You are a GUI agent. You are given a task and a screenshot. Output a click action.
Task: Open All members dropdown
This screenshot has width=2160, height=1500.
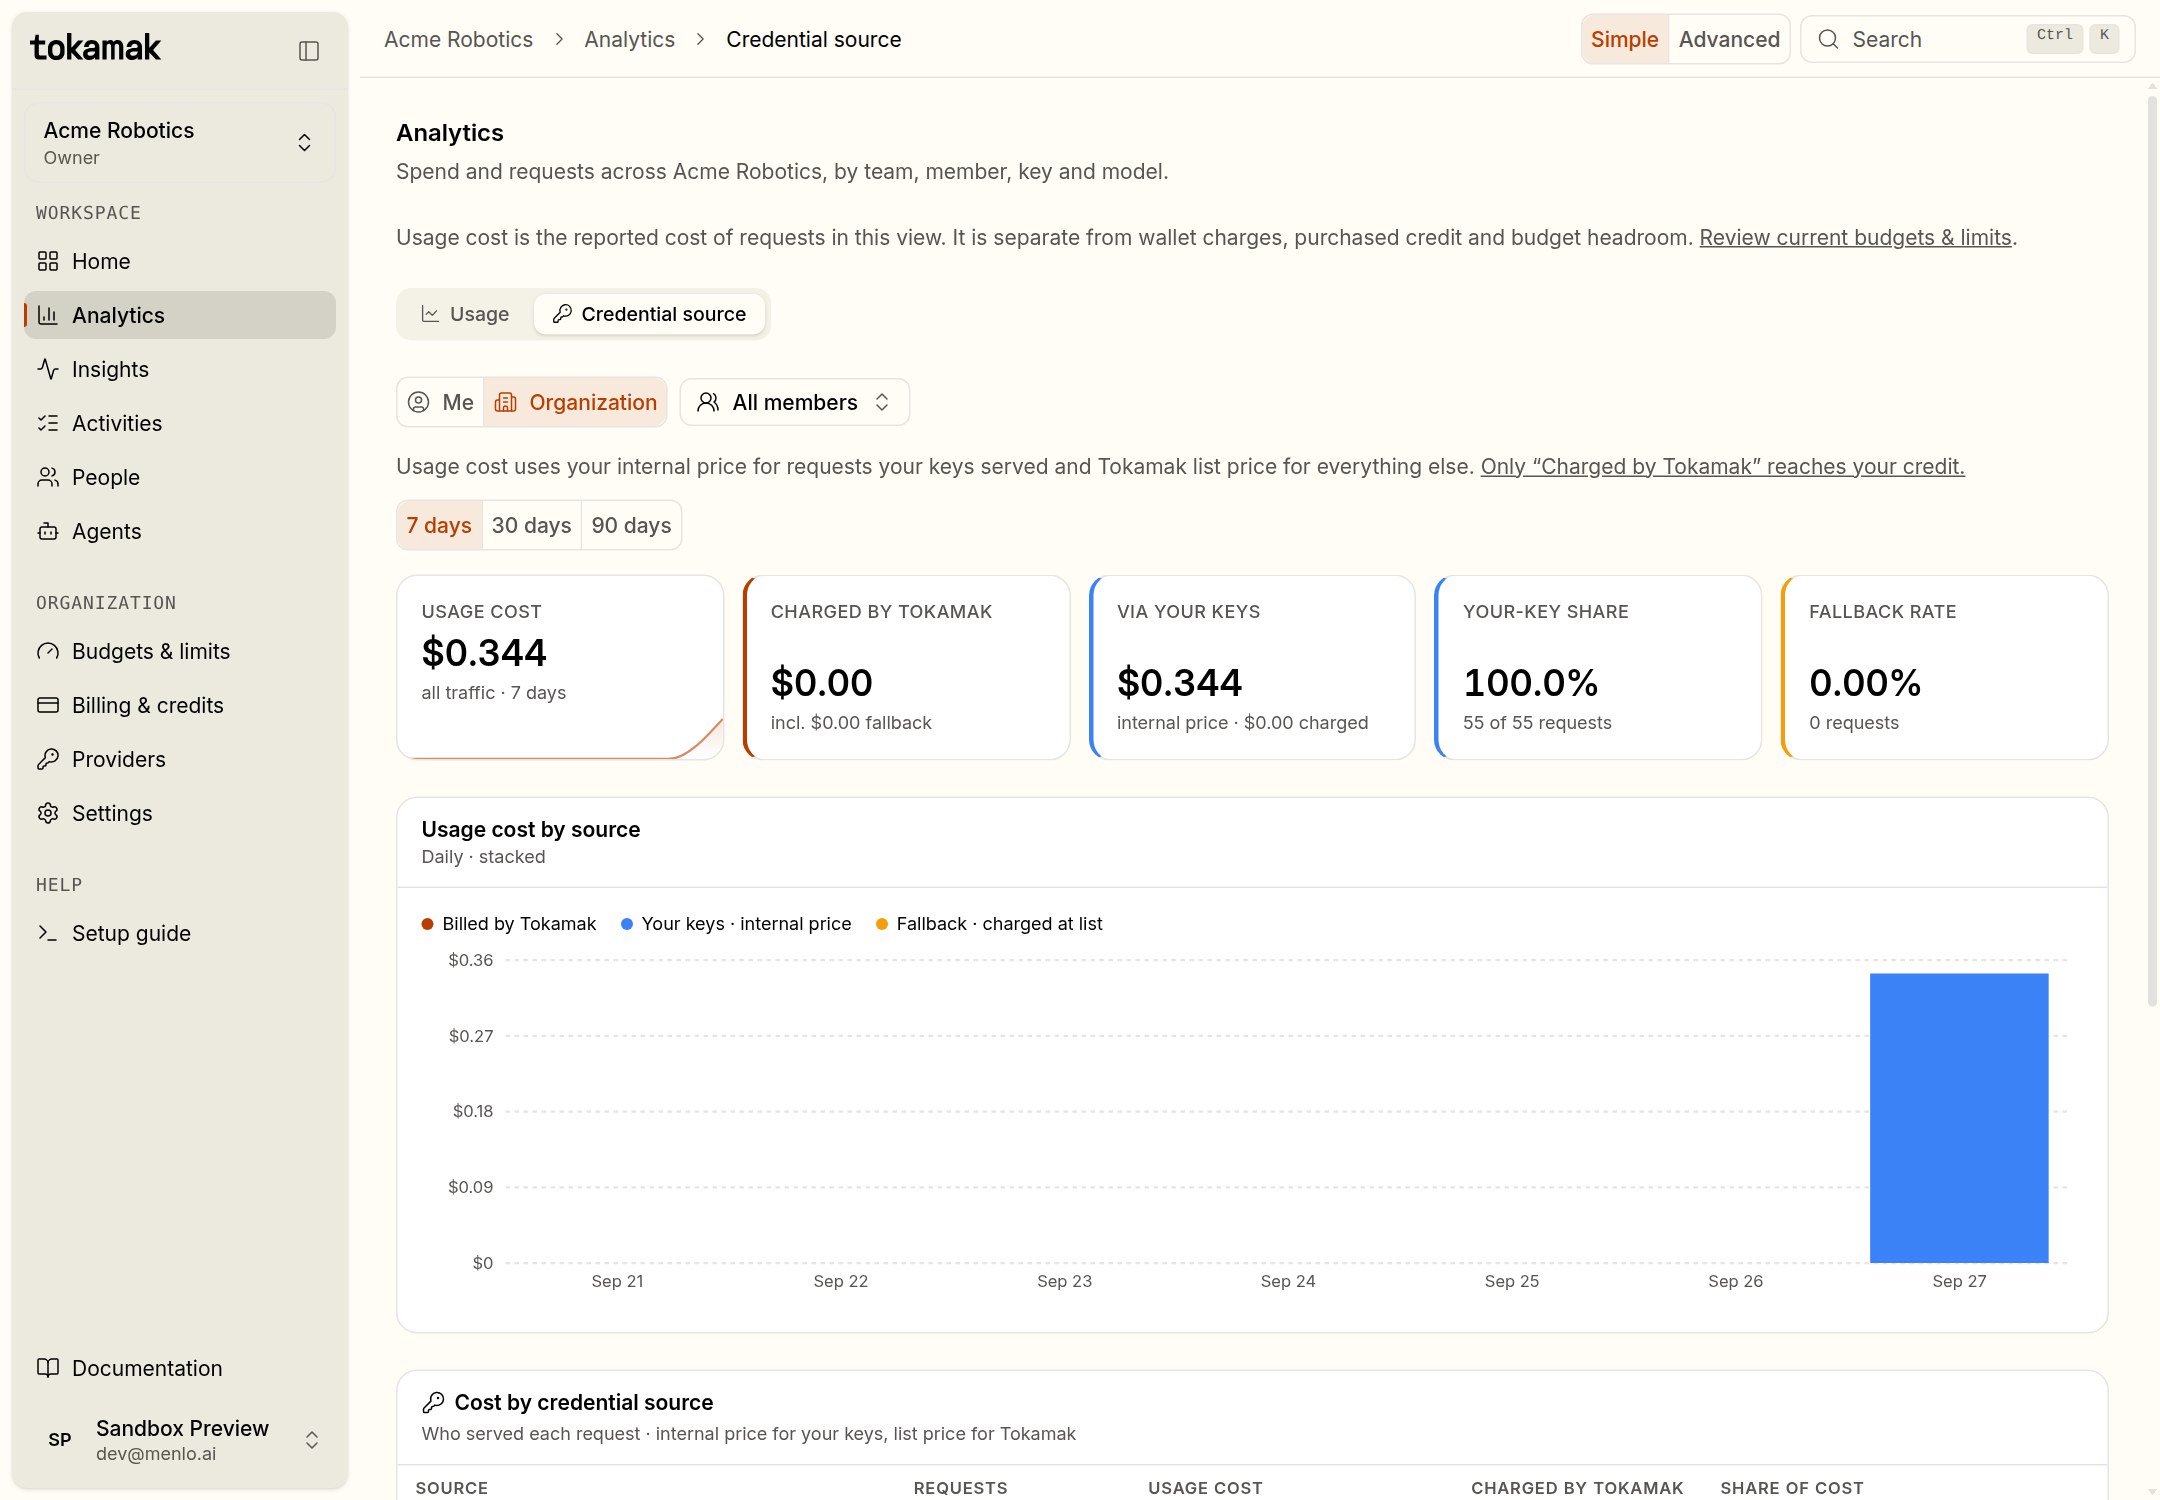point(795,402)
